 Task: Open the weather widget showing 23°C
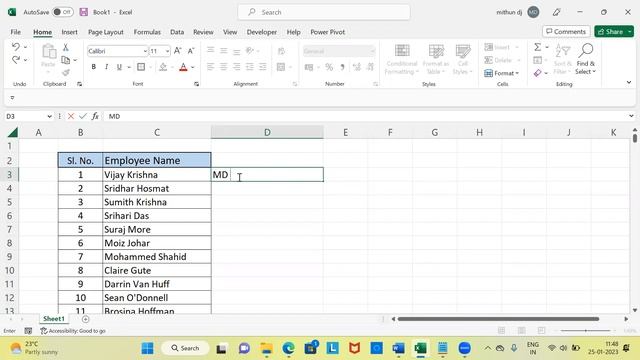click(x=34, y=348)
